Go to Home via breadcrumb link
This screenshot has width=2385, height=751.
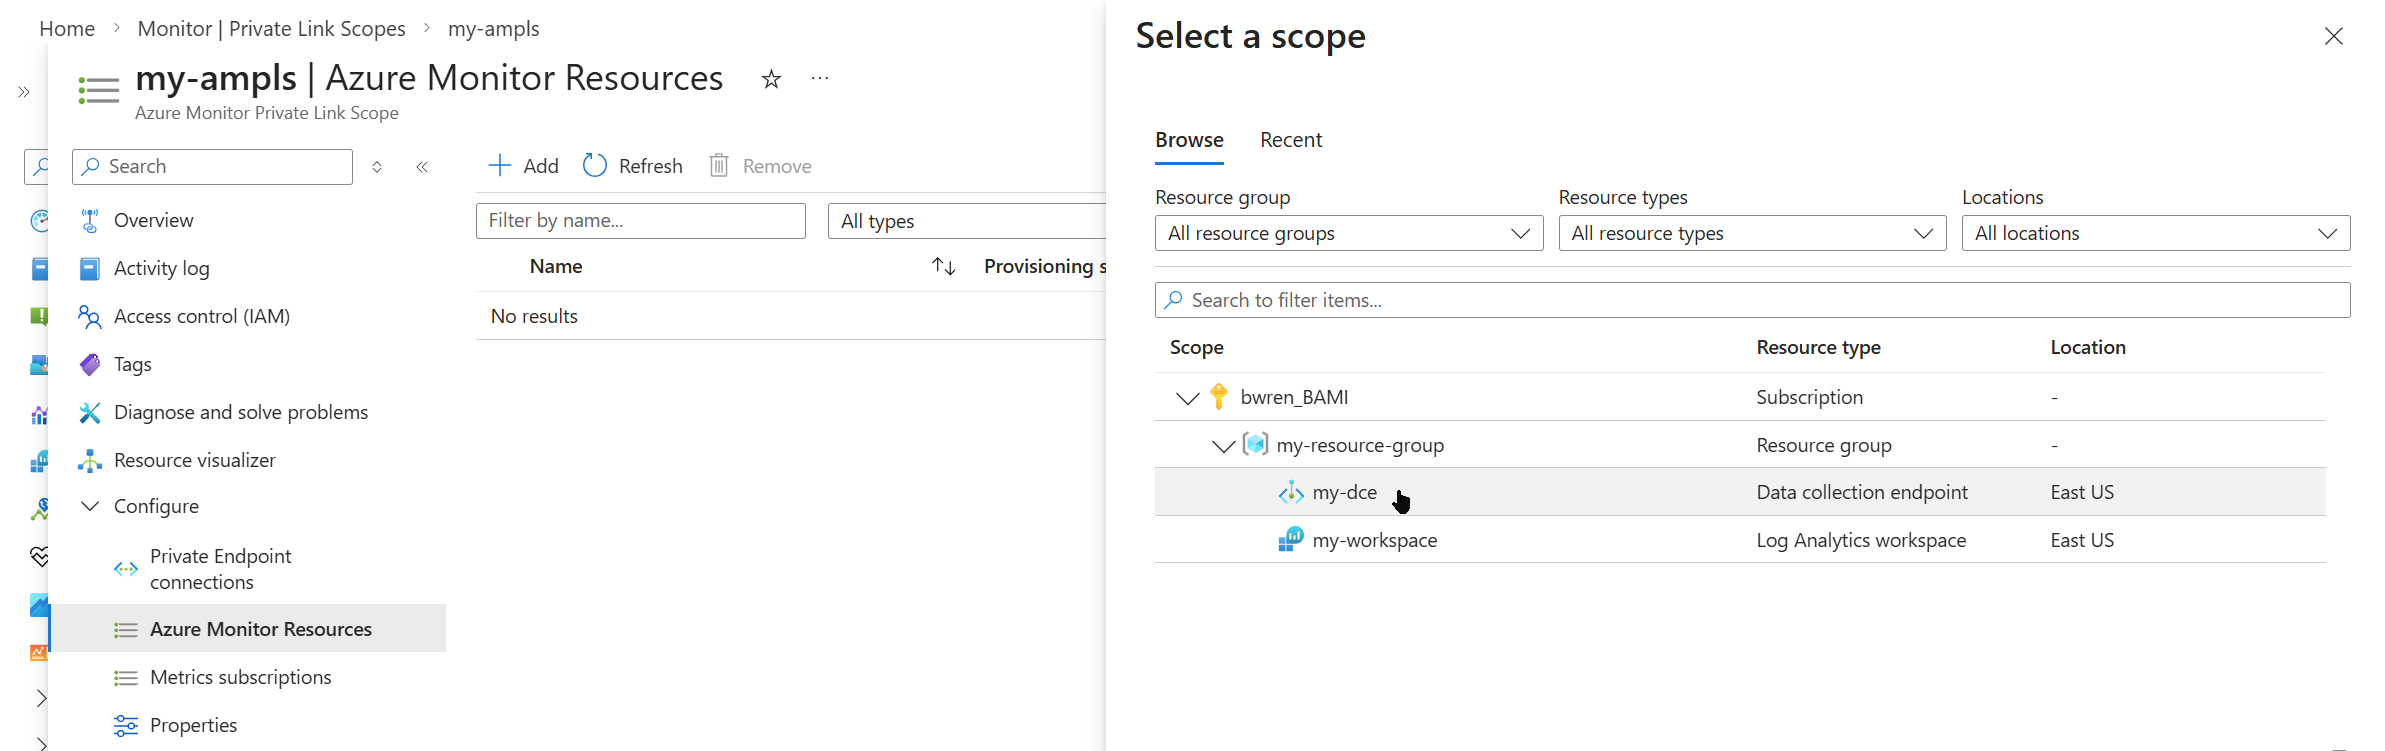tap(67, 29)
